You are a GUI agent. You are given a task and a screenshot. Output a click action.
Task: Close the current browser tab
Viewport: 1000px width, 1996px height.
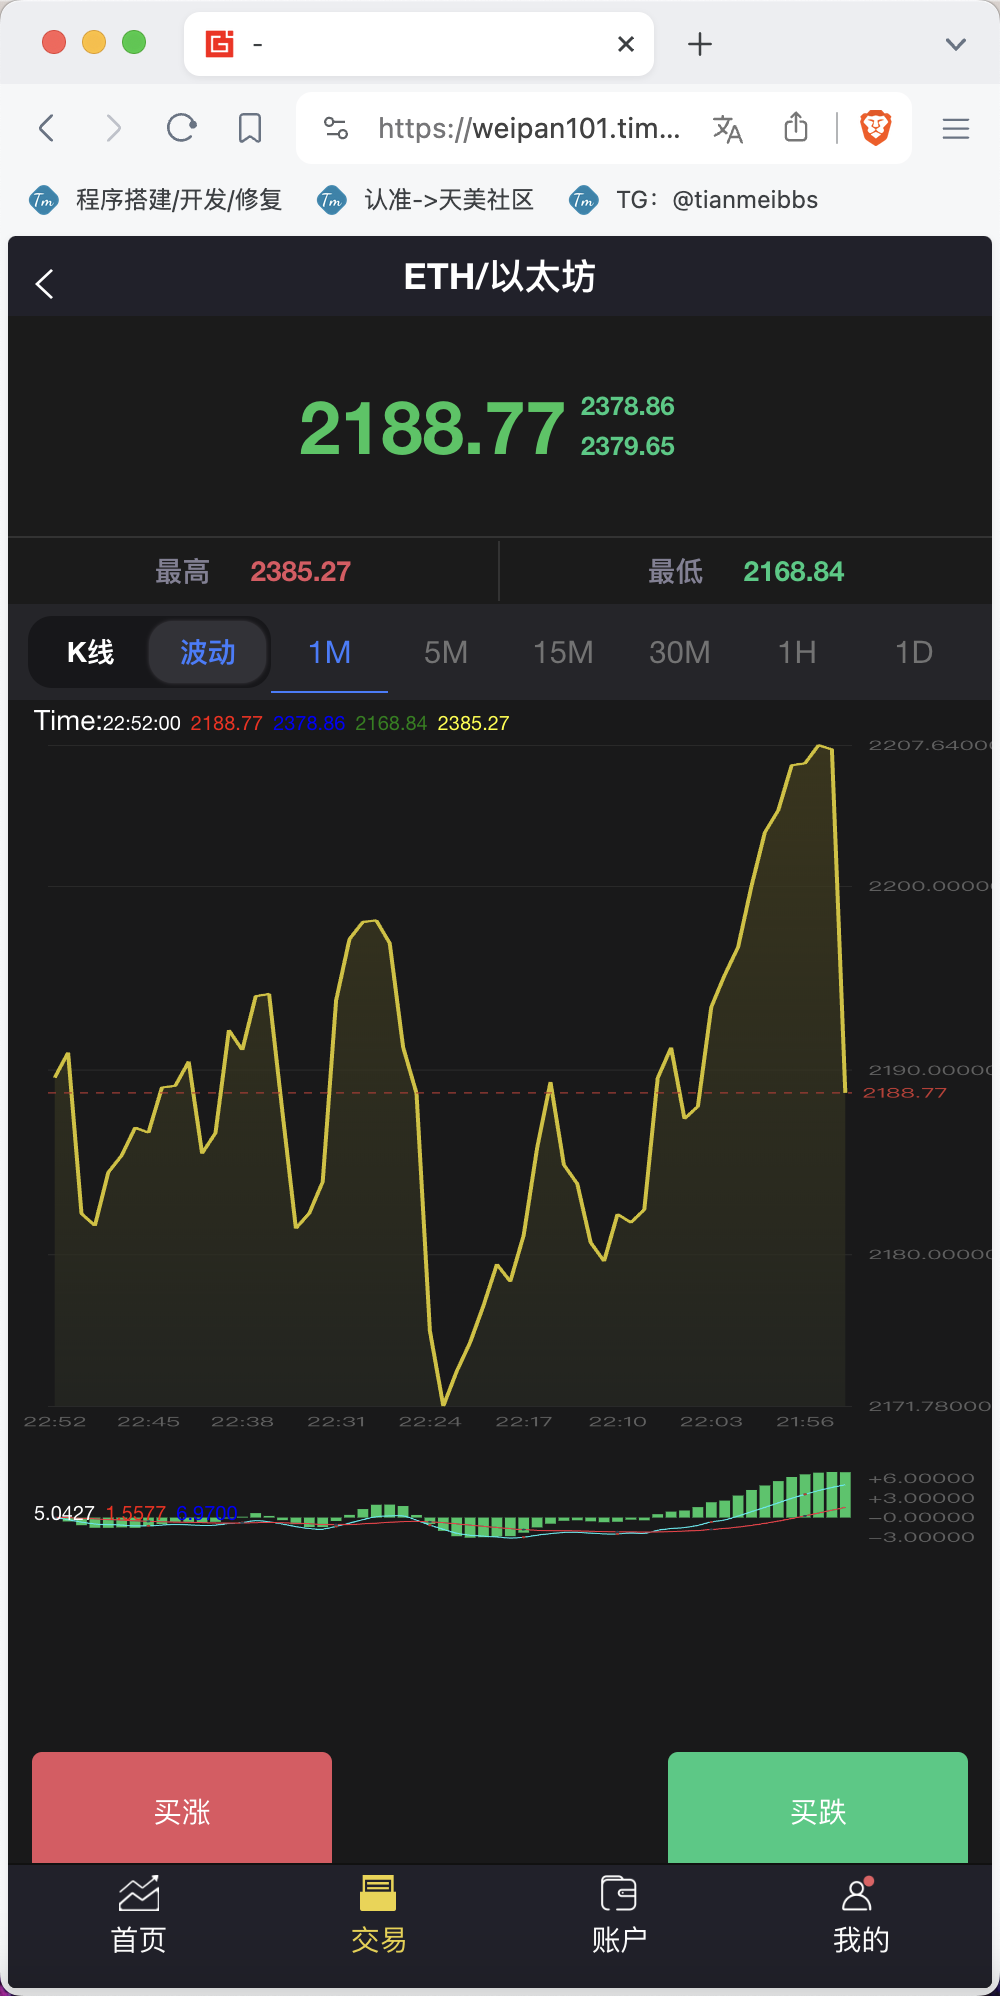pyautogui.click(x=626, y=44)
